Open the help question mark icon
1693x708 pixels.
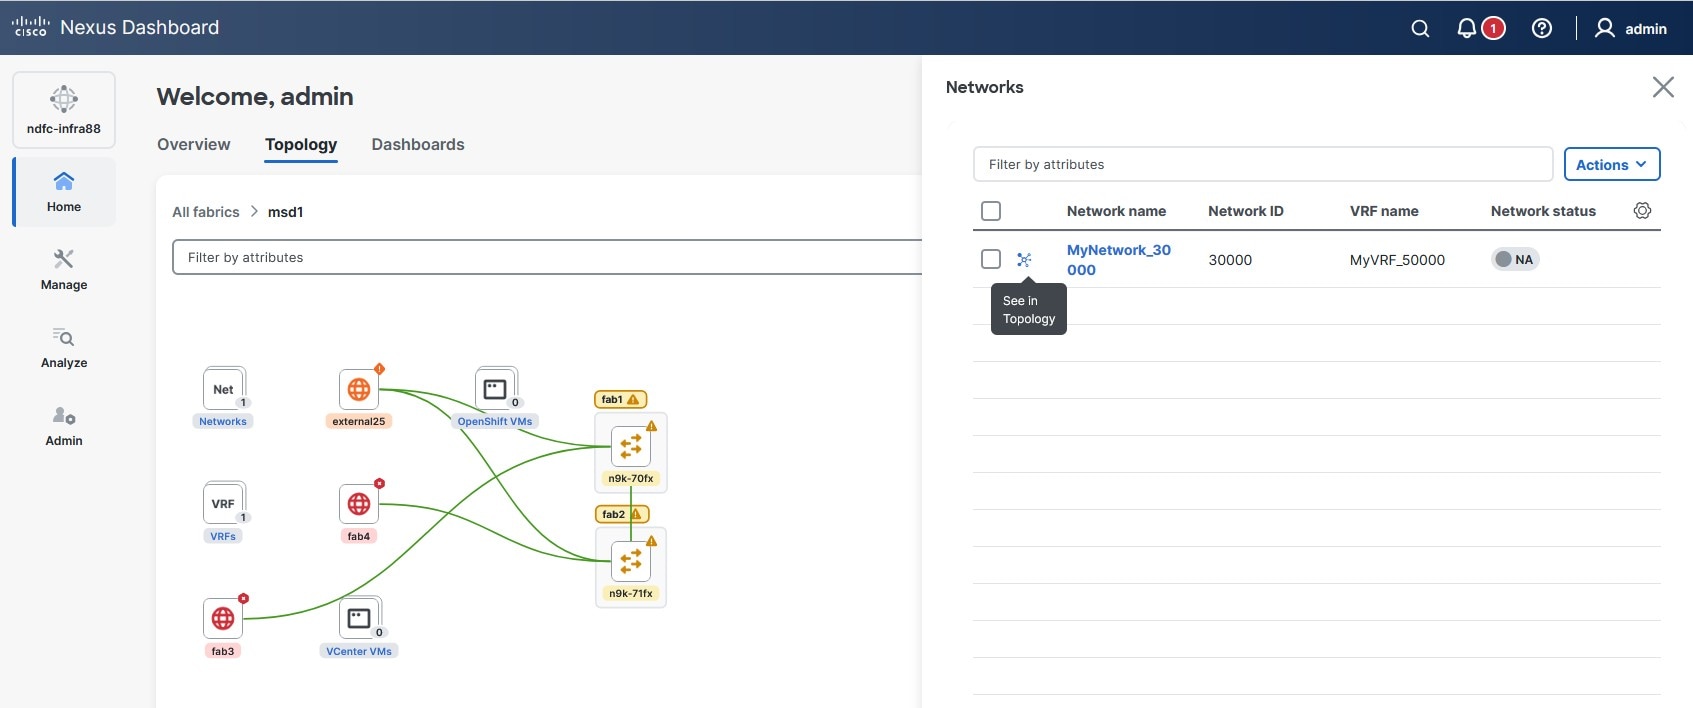coord(1542,28)
